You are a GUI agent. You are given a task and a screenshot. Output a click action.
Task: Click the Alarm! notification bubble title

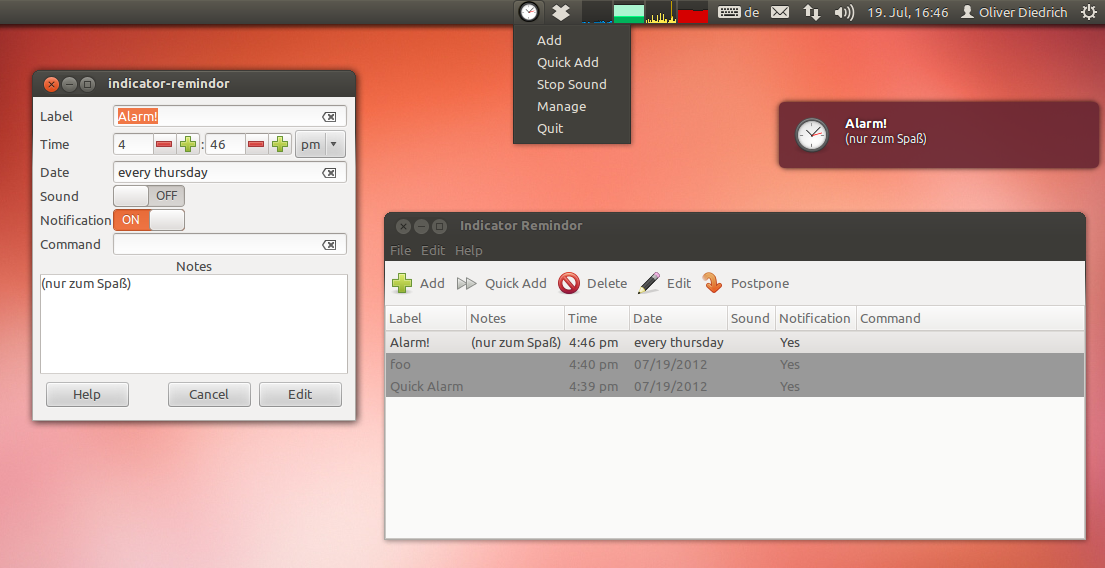click(865, 124)
